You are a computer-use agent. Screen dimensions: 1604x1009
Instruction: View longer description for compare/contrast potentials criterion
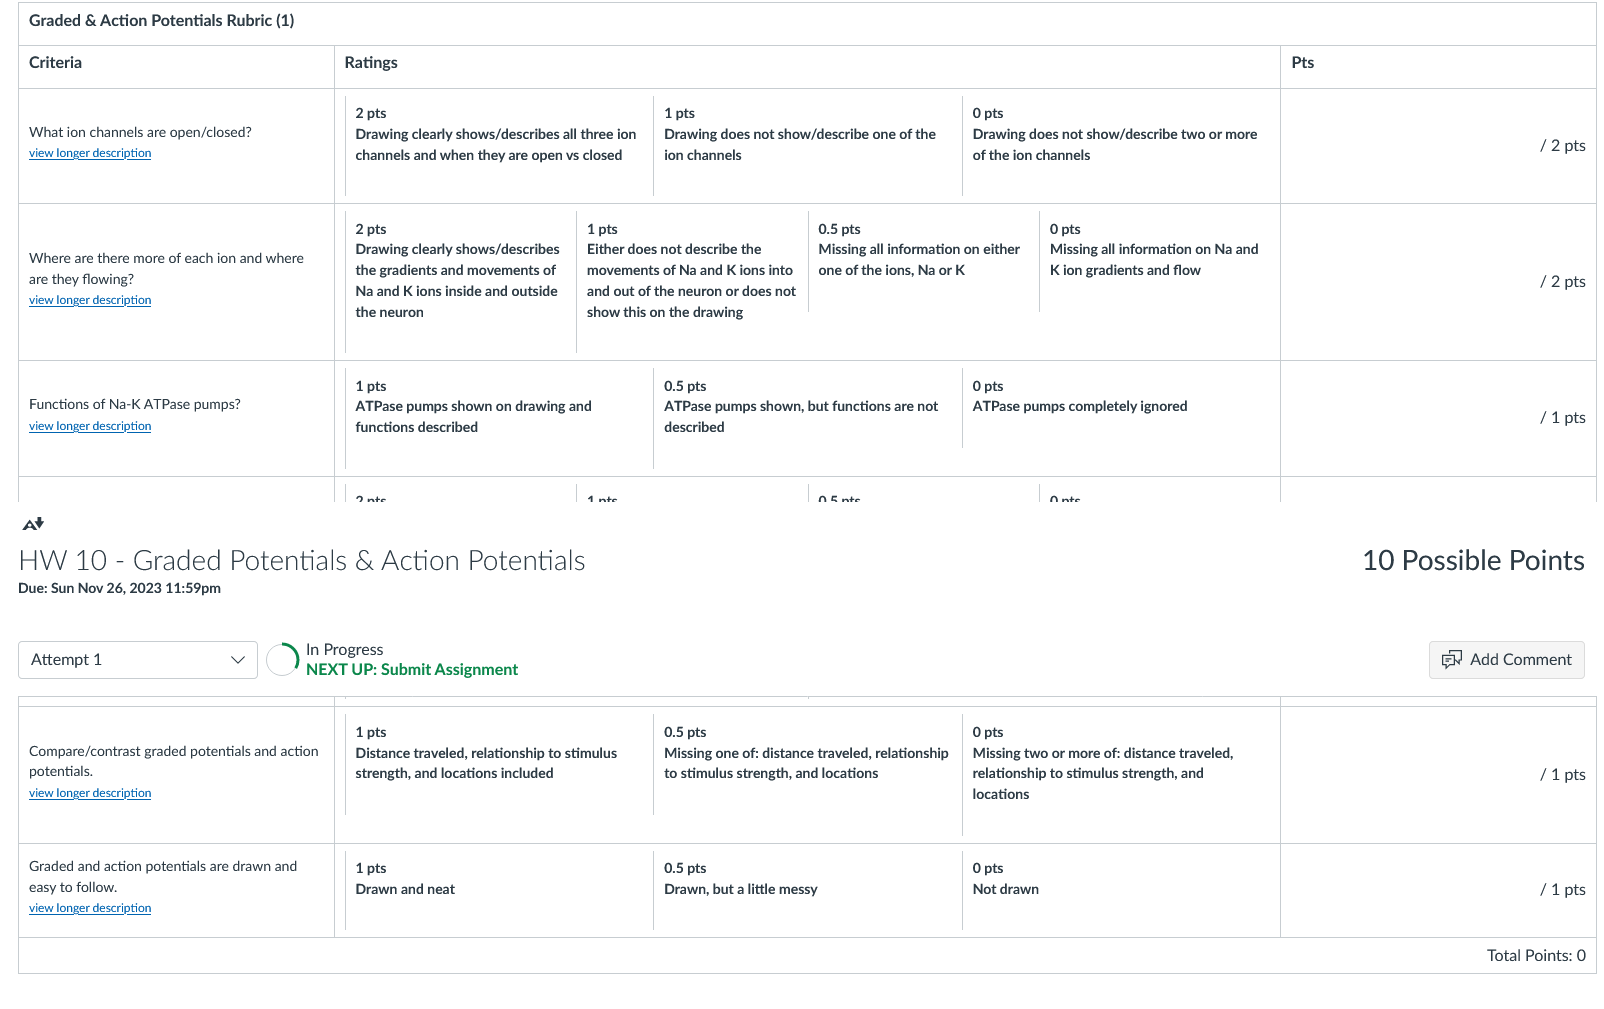pos(90,793)
